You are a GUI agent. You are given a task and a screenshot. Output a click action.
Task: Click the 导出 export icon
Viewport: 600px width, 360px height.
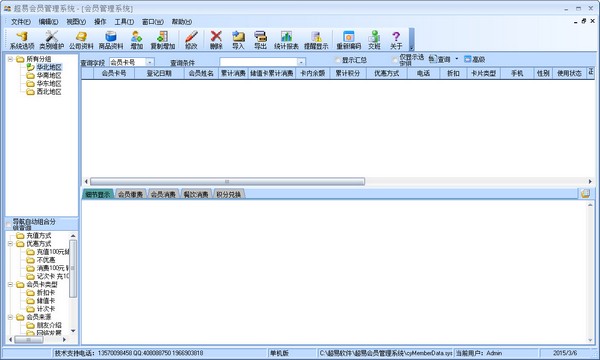260,40
